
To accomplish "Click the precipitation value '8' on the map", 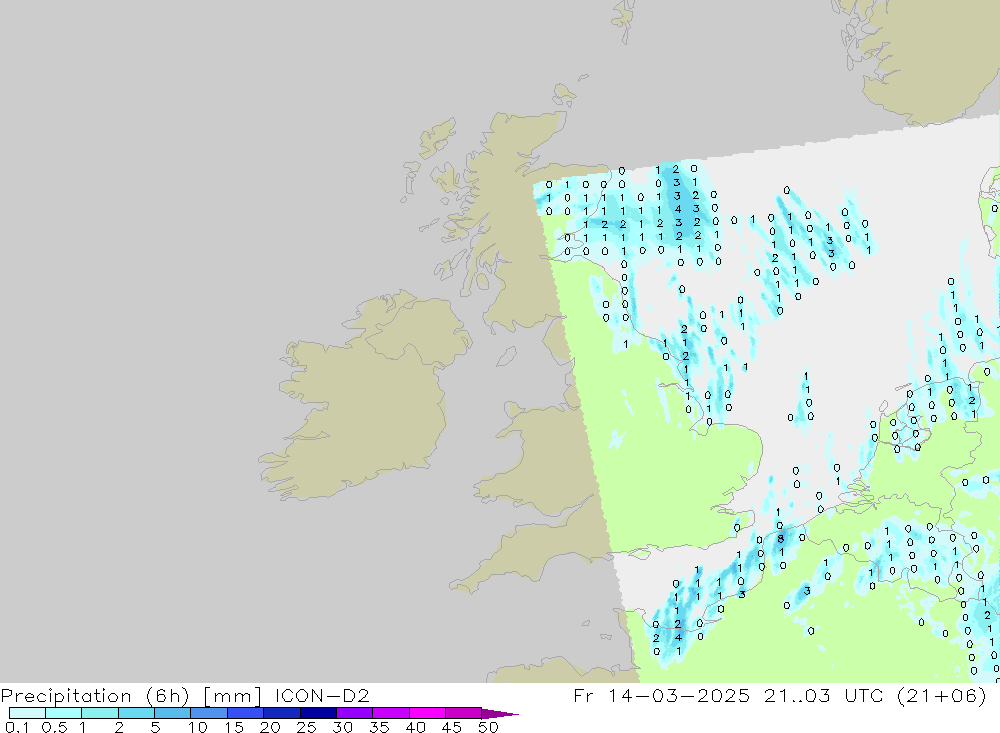I will [781, 539].
